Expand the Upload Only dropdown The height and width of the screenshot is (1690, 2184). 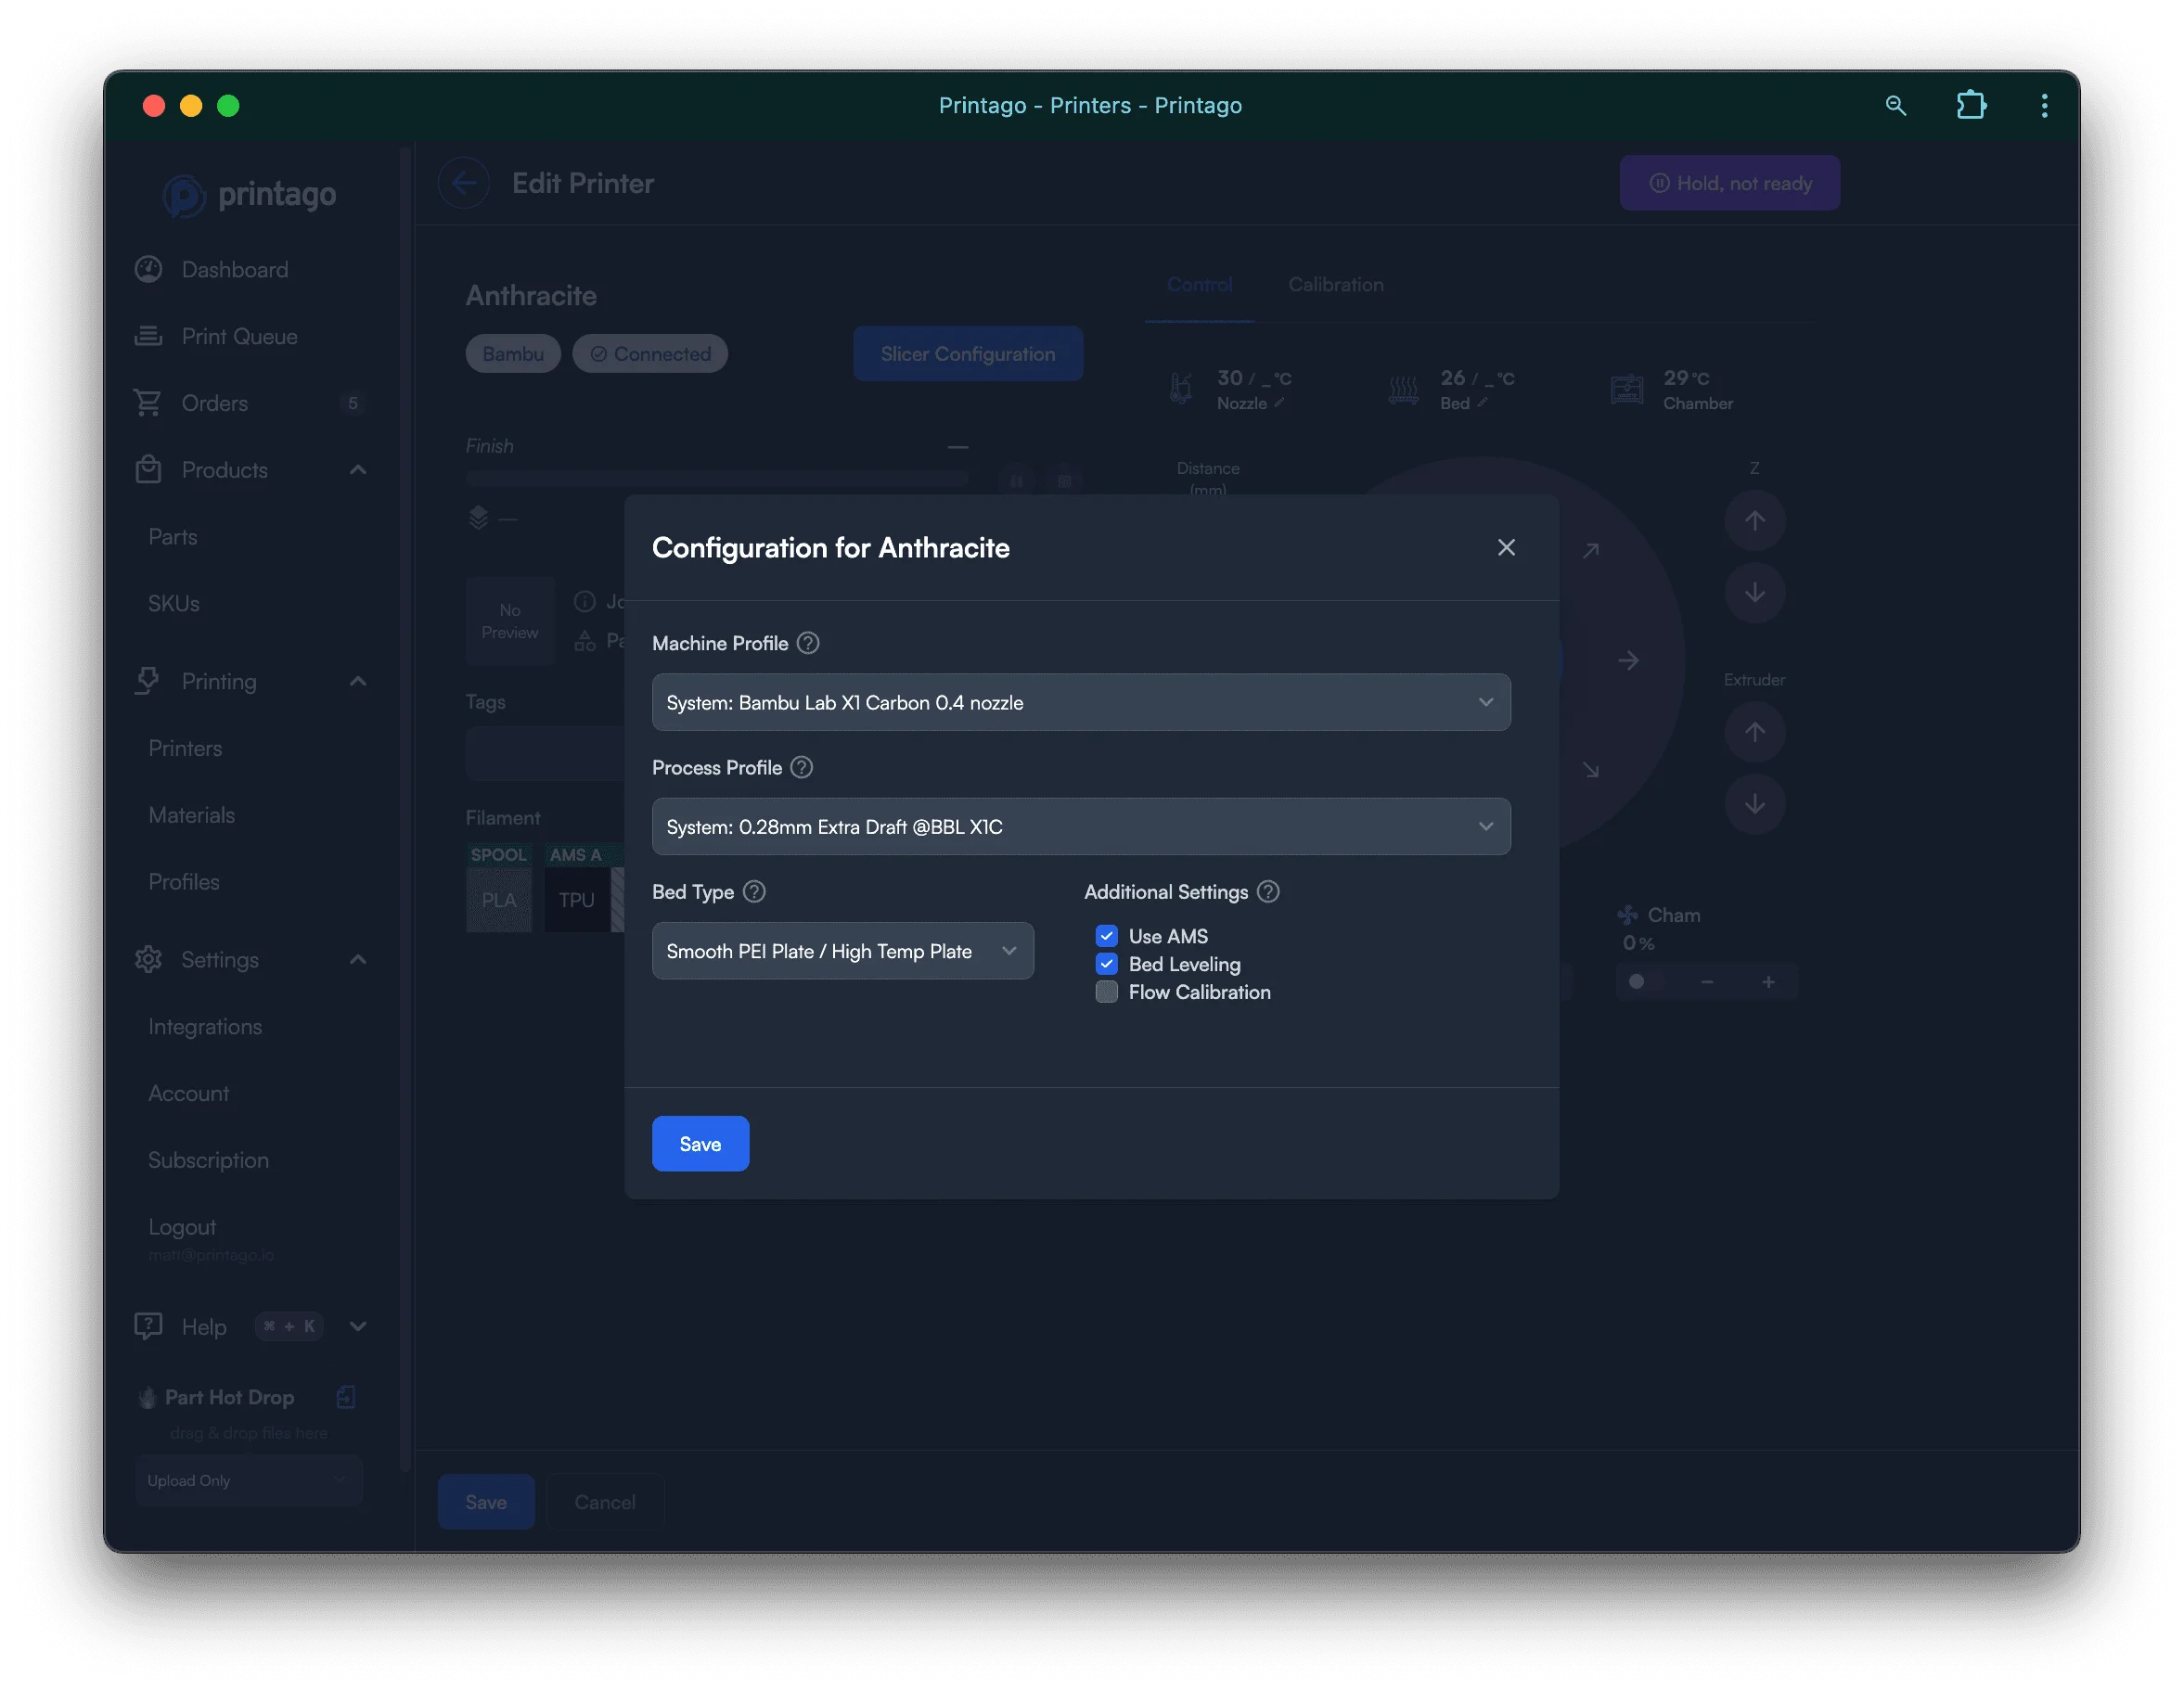248,1480
